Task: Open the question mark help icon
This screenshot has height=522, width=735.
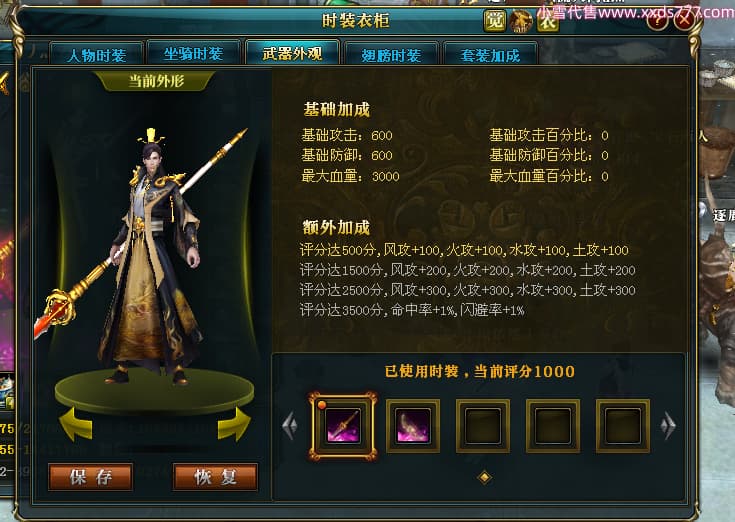Action: pos(657,20)
